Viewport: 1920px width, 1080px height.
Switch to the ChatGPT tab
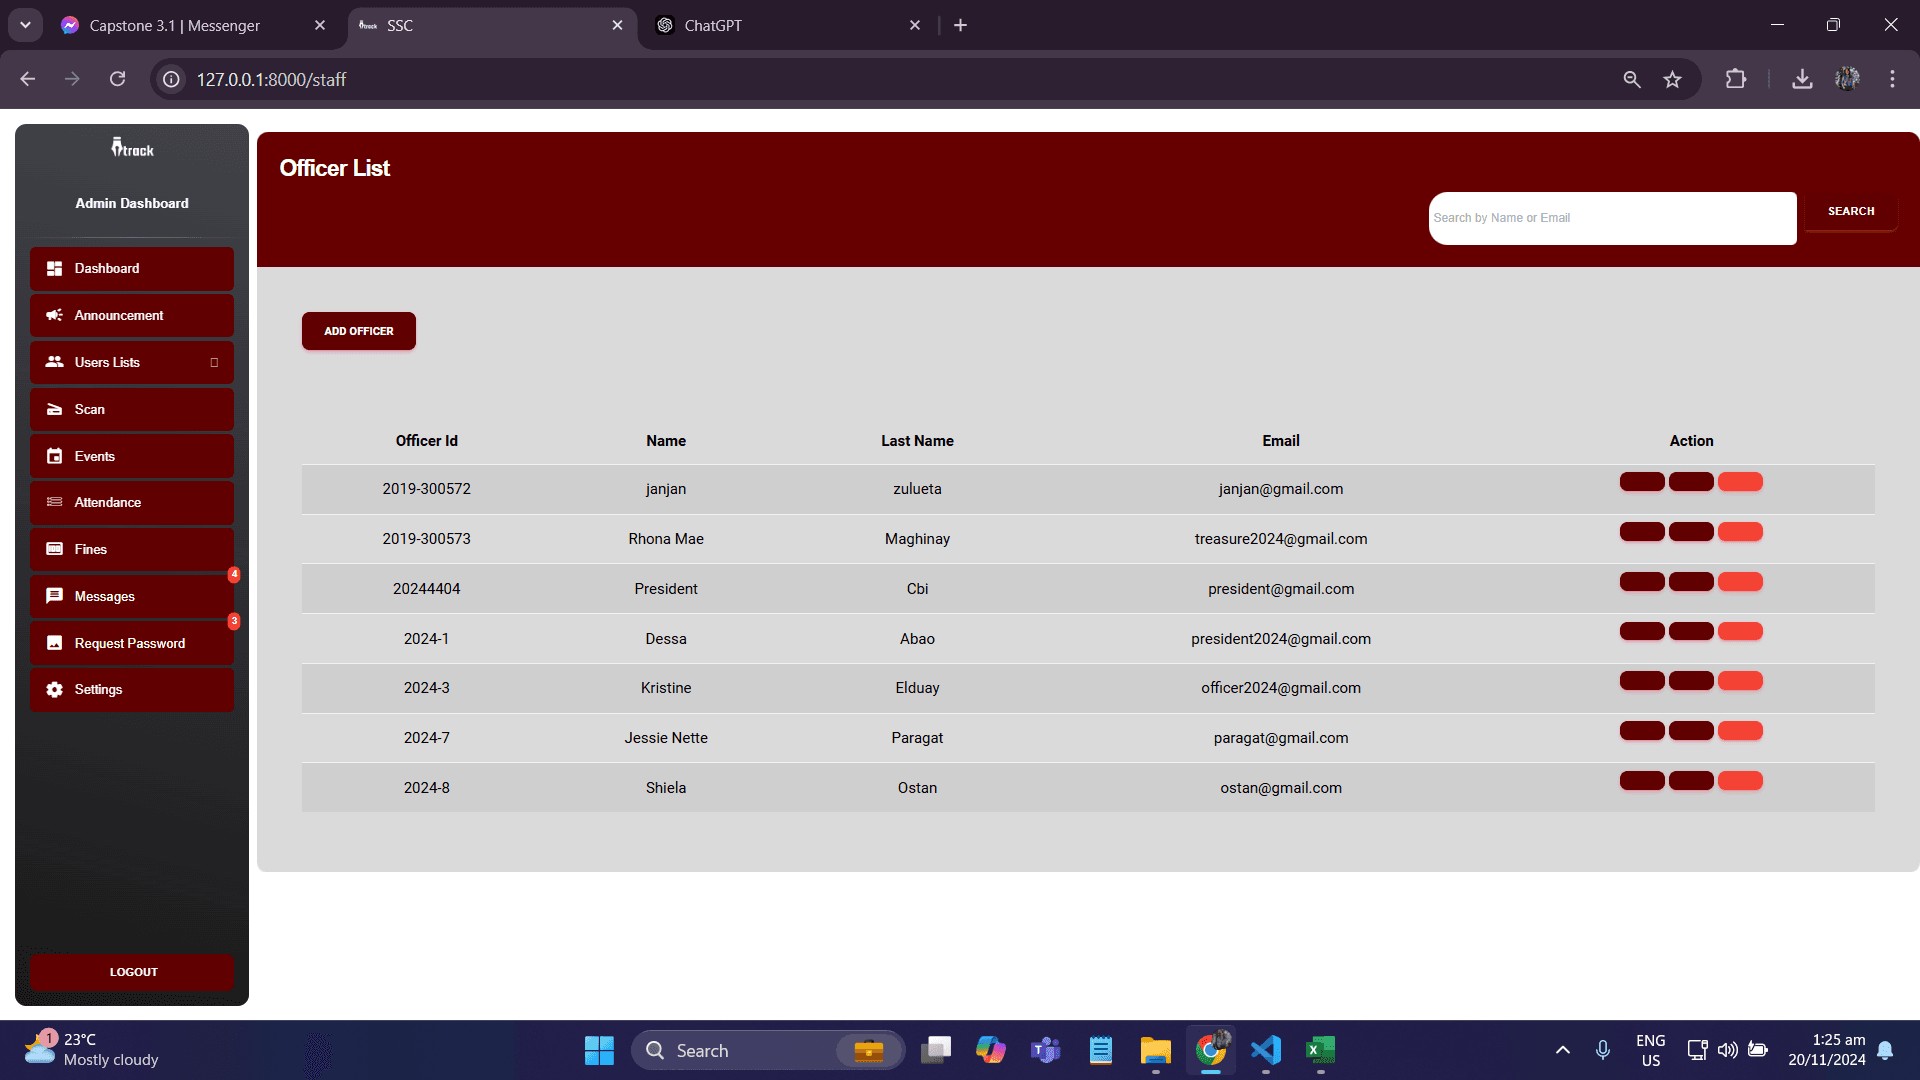point(789,25)
